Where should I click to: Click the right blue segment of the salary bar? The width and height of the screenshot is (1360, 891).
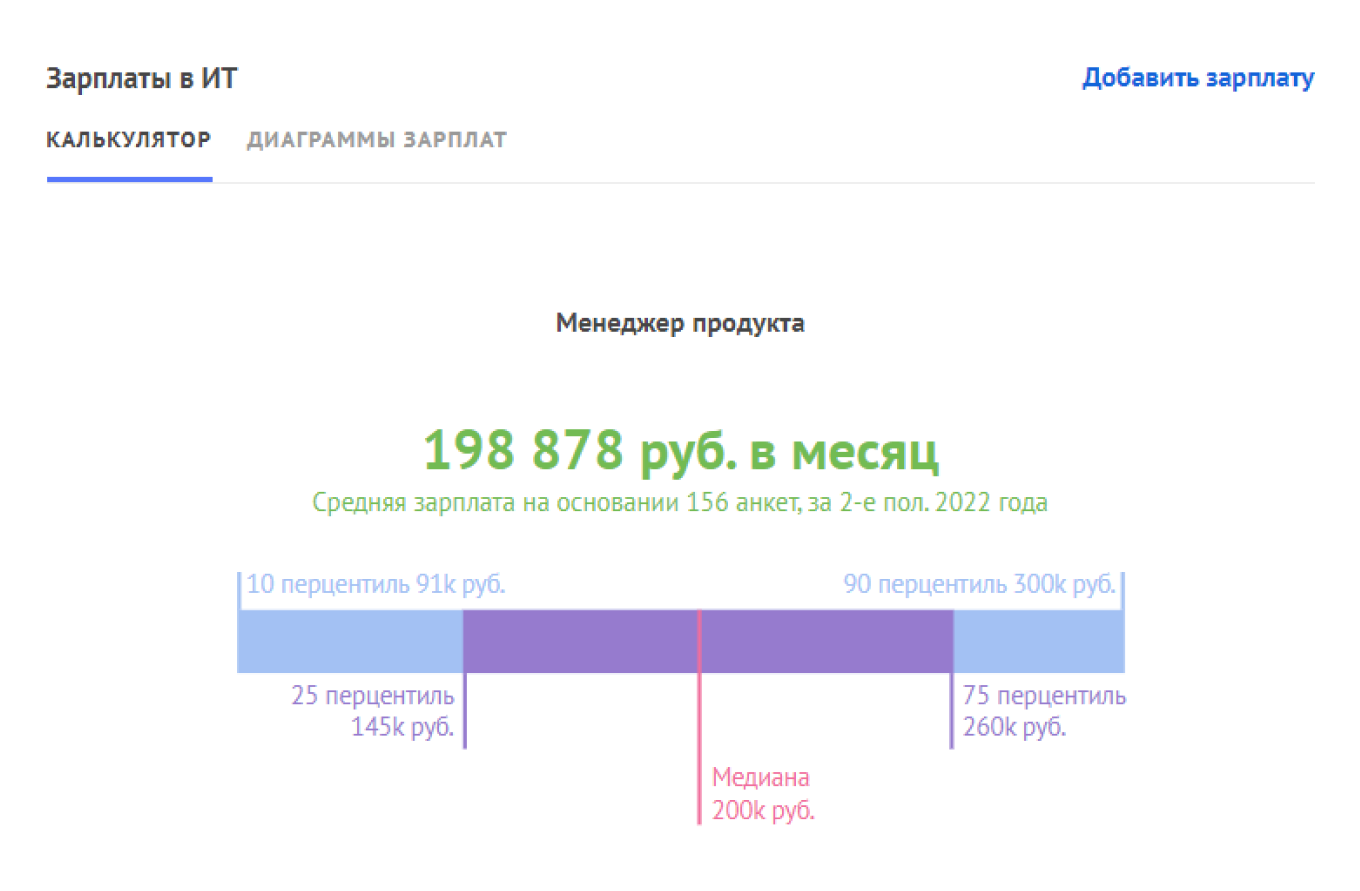coord(1038,640)
